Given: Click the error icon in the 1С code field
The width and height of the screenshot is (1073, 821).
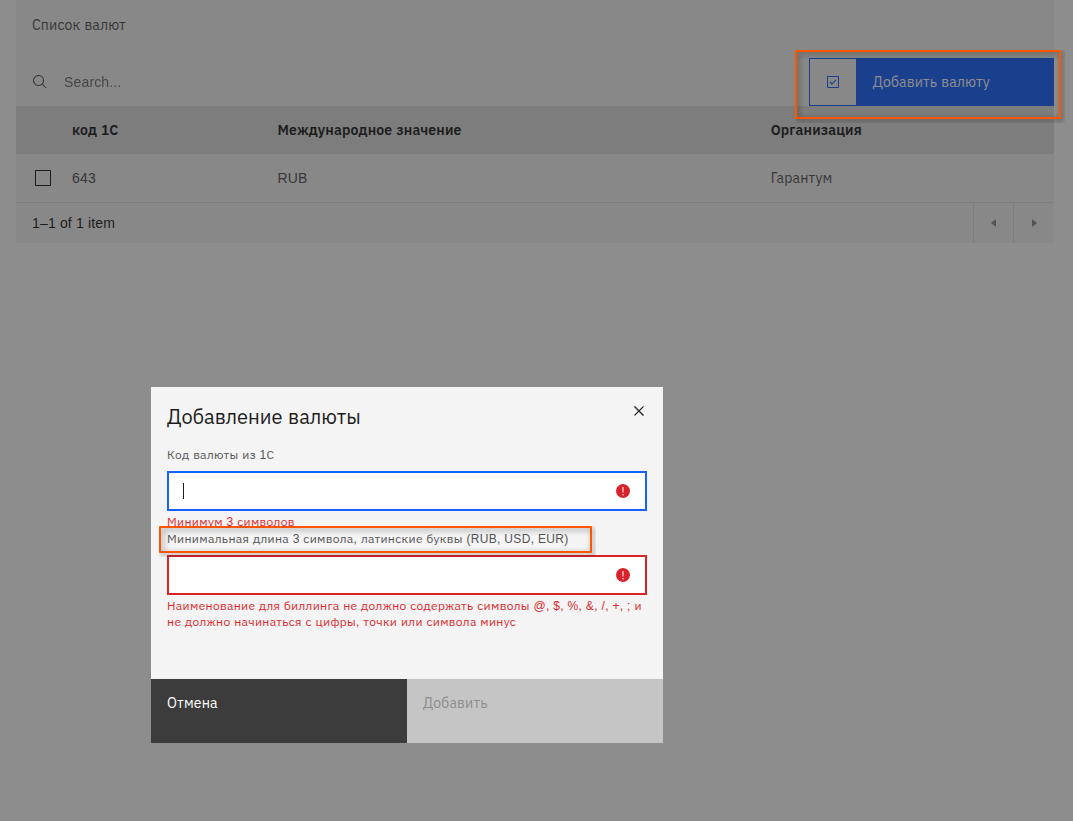Looking at the screenshot, I should click(x=623, y=491).
